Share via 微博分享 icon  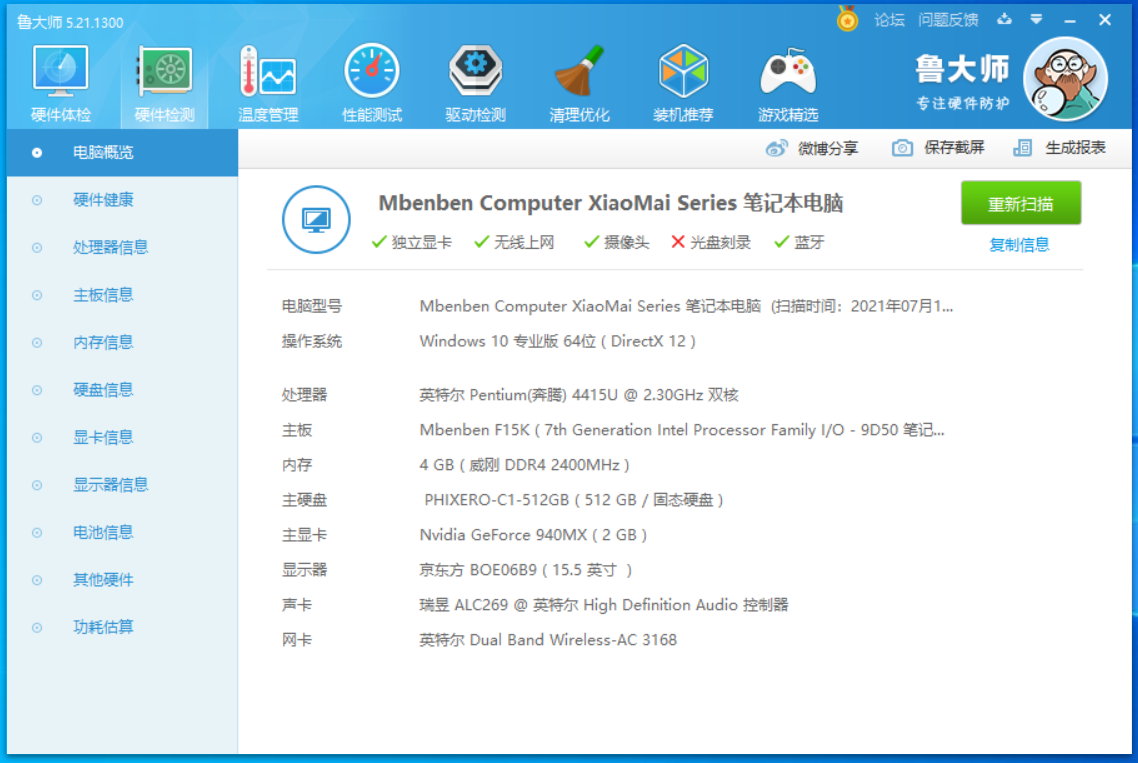(x=776, y=148)
